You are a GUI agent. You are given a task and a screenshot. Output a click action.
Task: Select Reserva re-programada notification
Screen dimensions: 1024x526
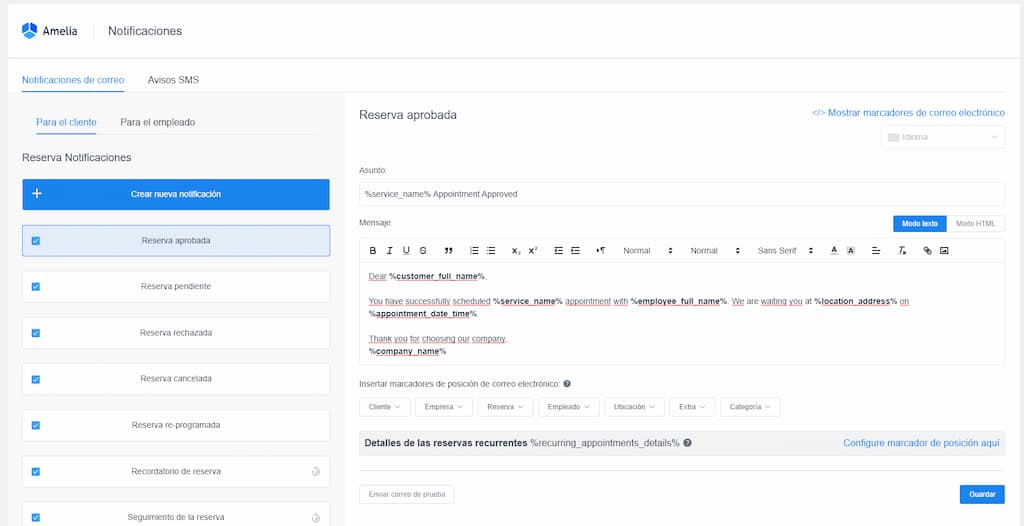pos(176,425)
